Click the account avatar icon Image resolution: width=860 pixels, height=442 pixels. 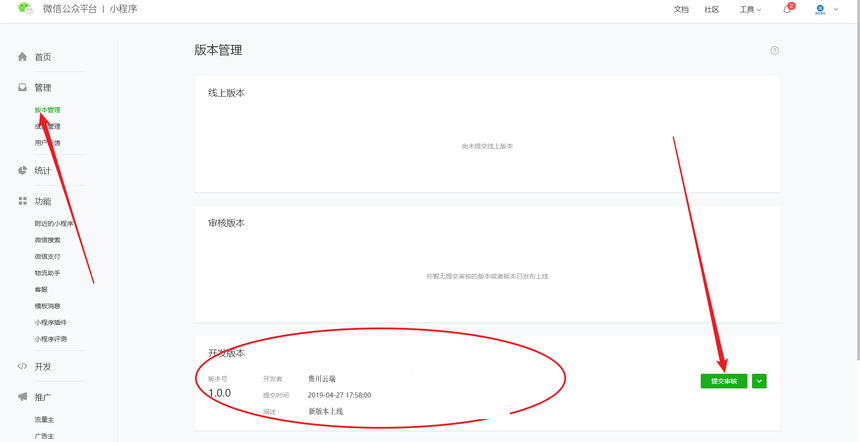pos(821,9)
